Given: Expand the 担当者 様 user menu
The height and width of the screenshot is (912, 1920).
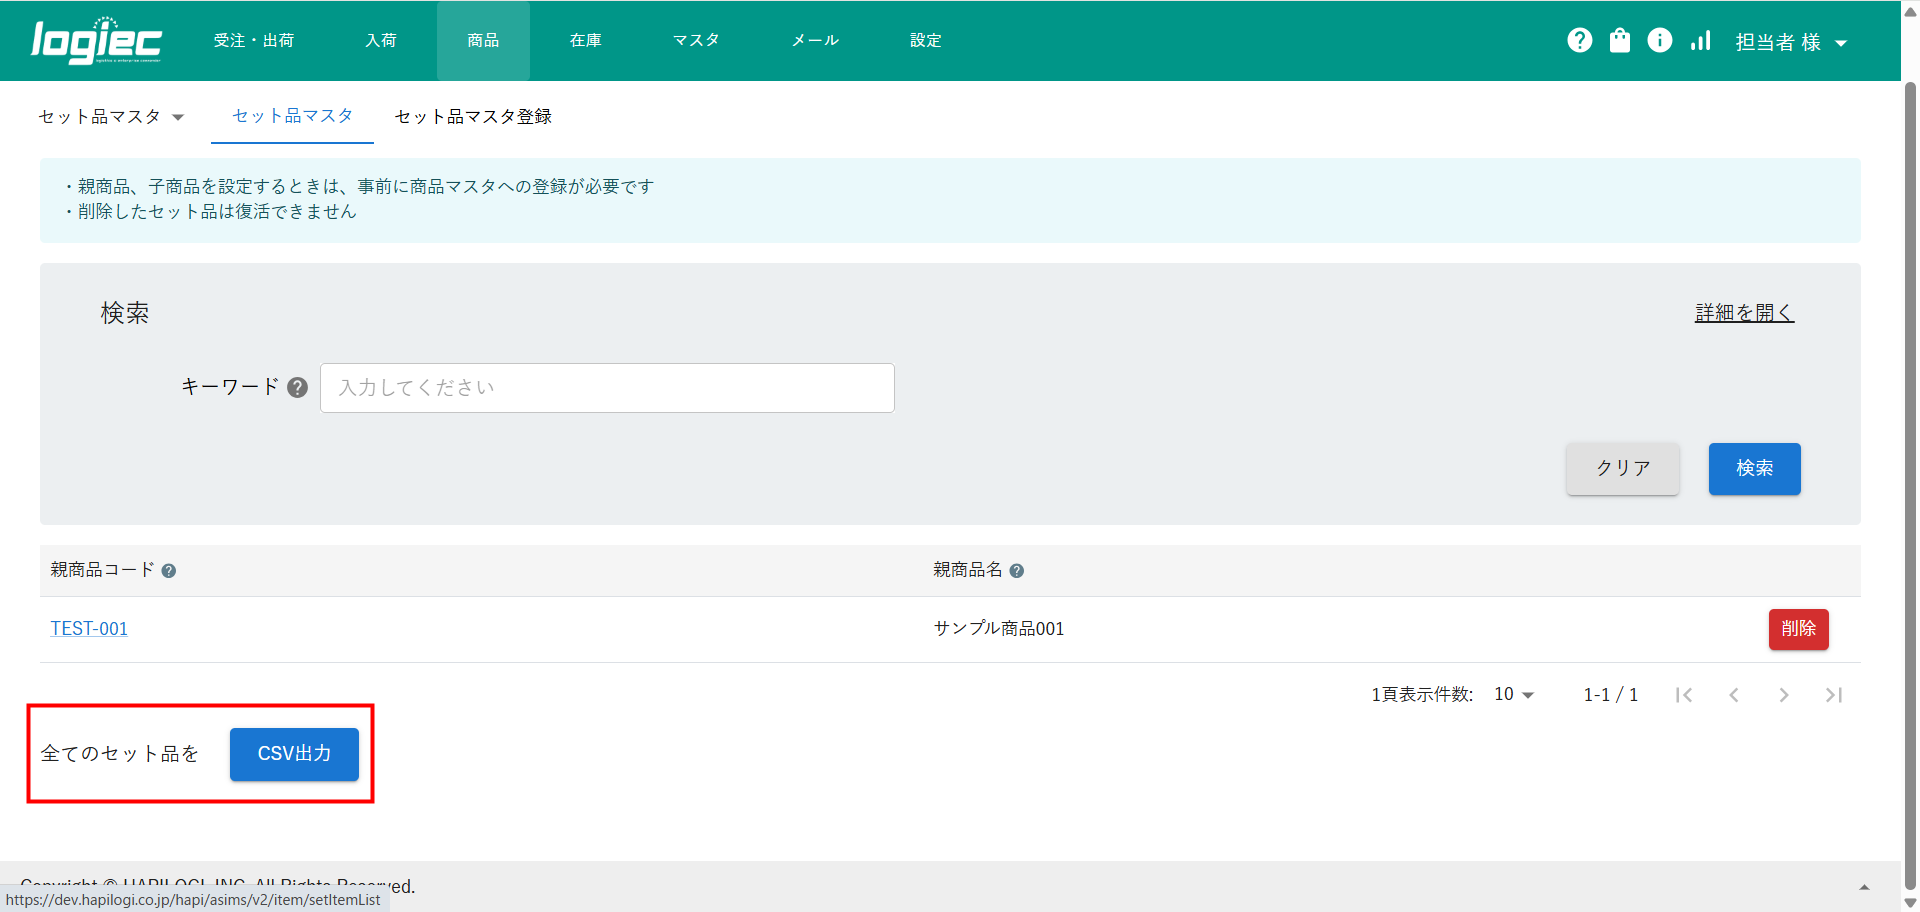Looking at the screenshot, I should tap(1790, 42).
